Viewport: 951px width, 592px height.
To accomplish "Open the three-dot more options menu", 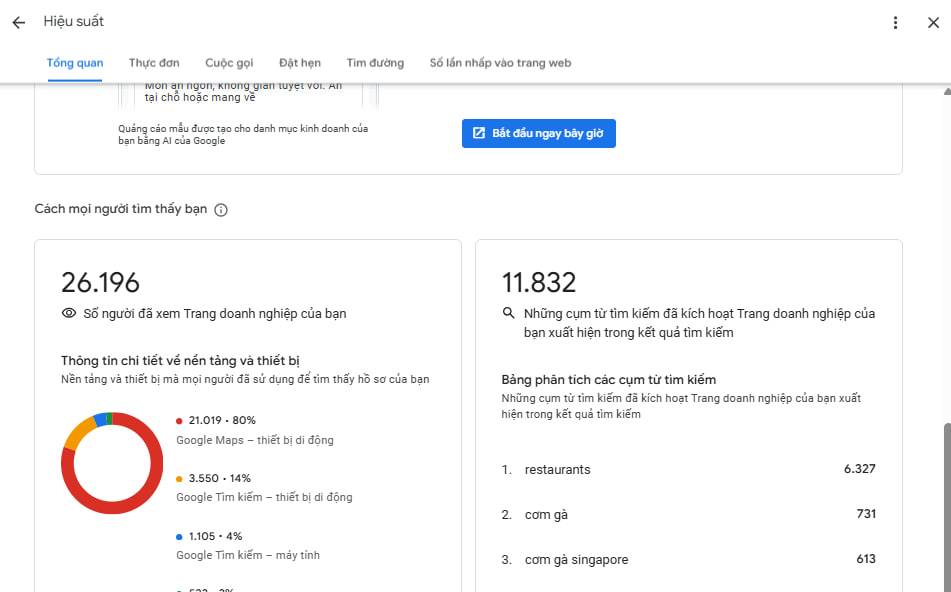I will click(x=895, y=22).
